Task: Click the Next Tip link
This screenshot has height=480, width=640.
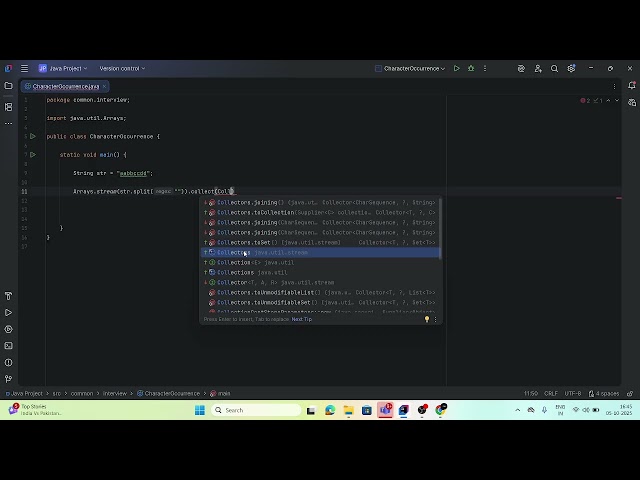Action: point(302,319)
